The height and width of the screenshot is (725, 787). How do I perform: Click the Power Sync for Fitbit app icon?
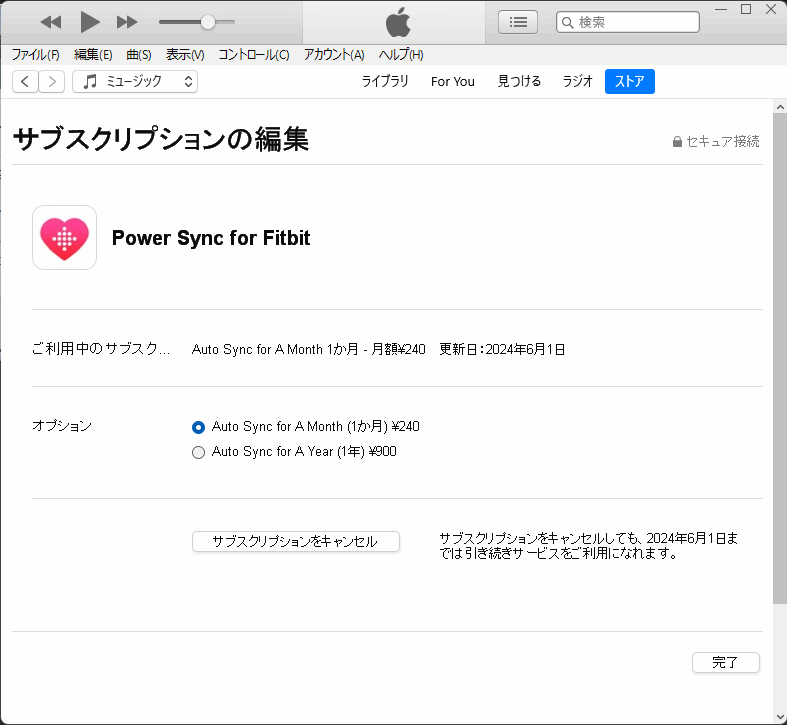click(65, 238)
